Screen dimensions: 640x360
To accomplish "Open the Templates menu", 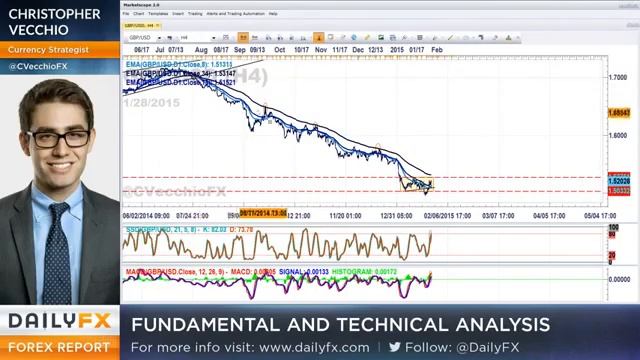I will (x=158, y=13).
